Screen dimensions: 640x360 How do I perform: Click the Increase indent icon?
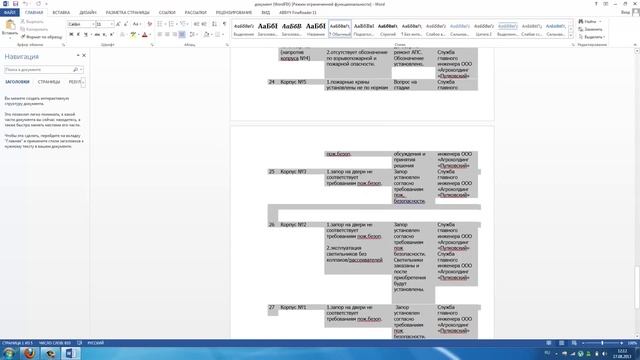(x=204, y=24)
